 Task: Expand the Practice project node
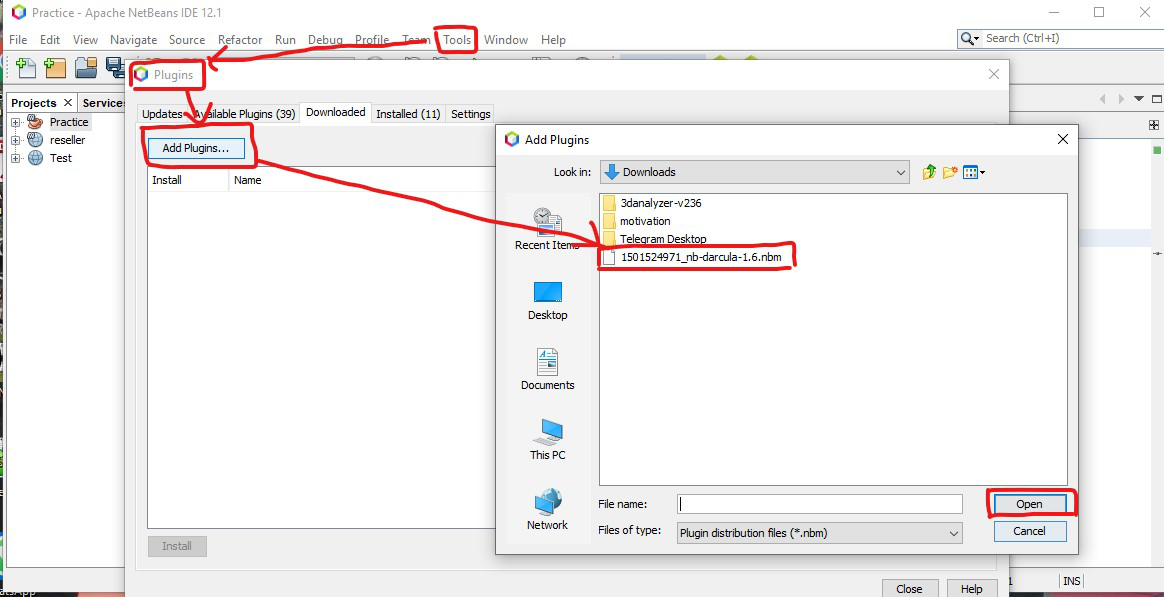[16, 123]
